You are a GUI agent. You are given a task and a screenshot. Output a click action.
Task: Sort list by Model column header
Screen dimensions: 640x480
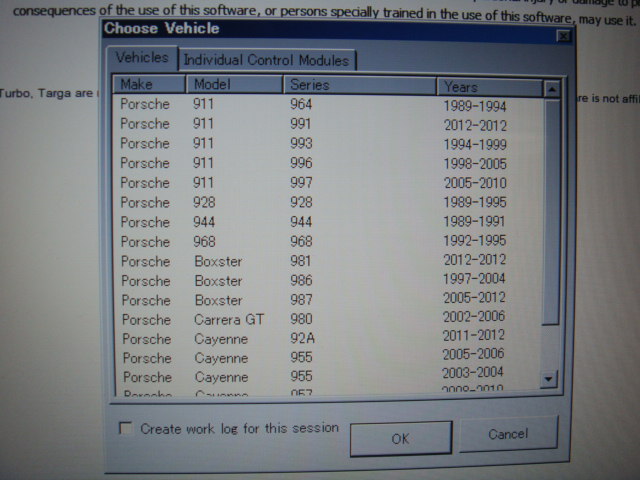tap(234, 85)
